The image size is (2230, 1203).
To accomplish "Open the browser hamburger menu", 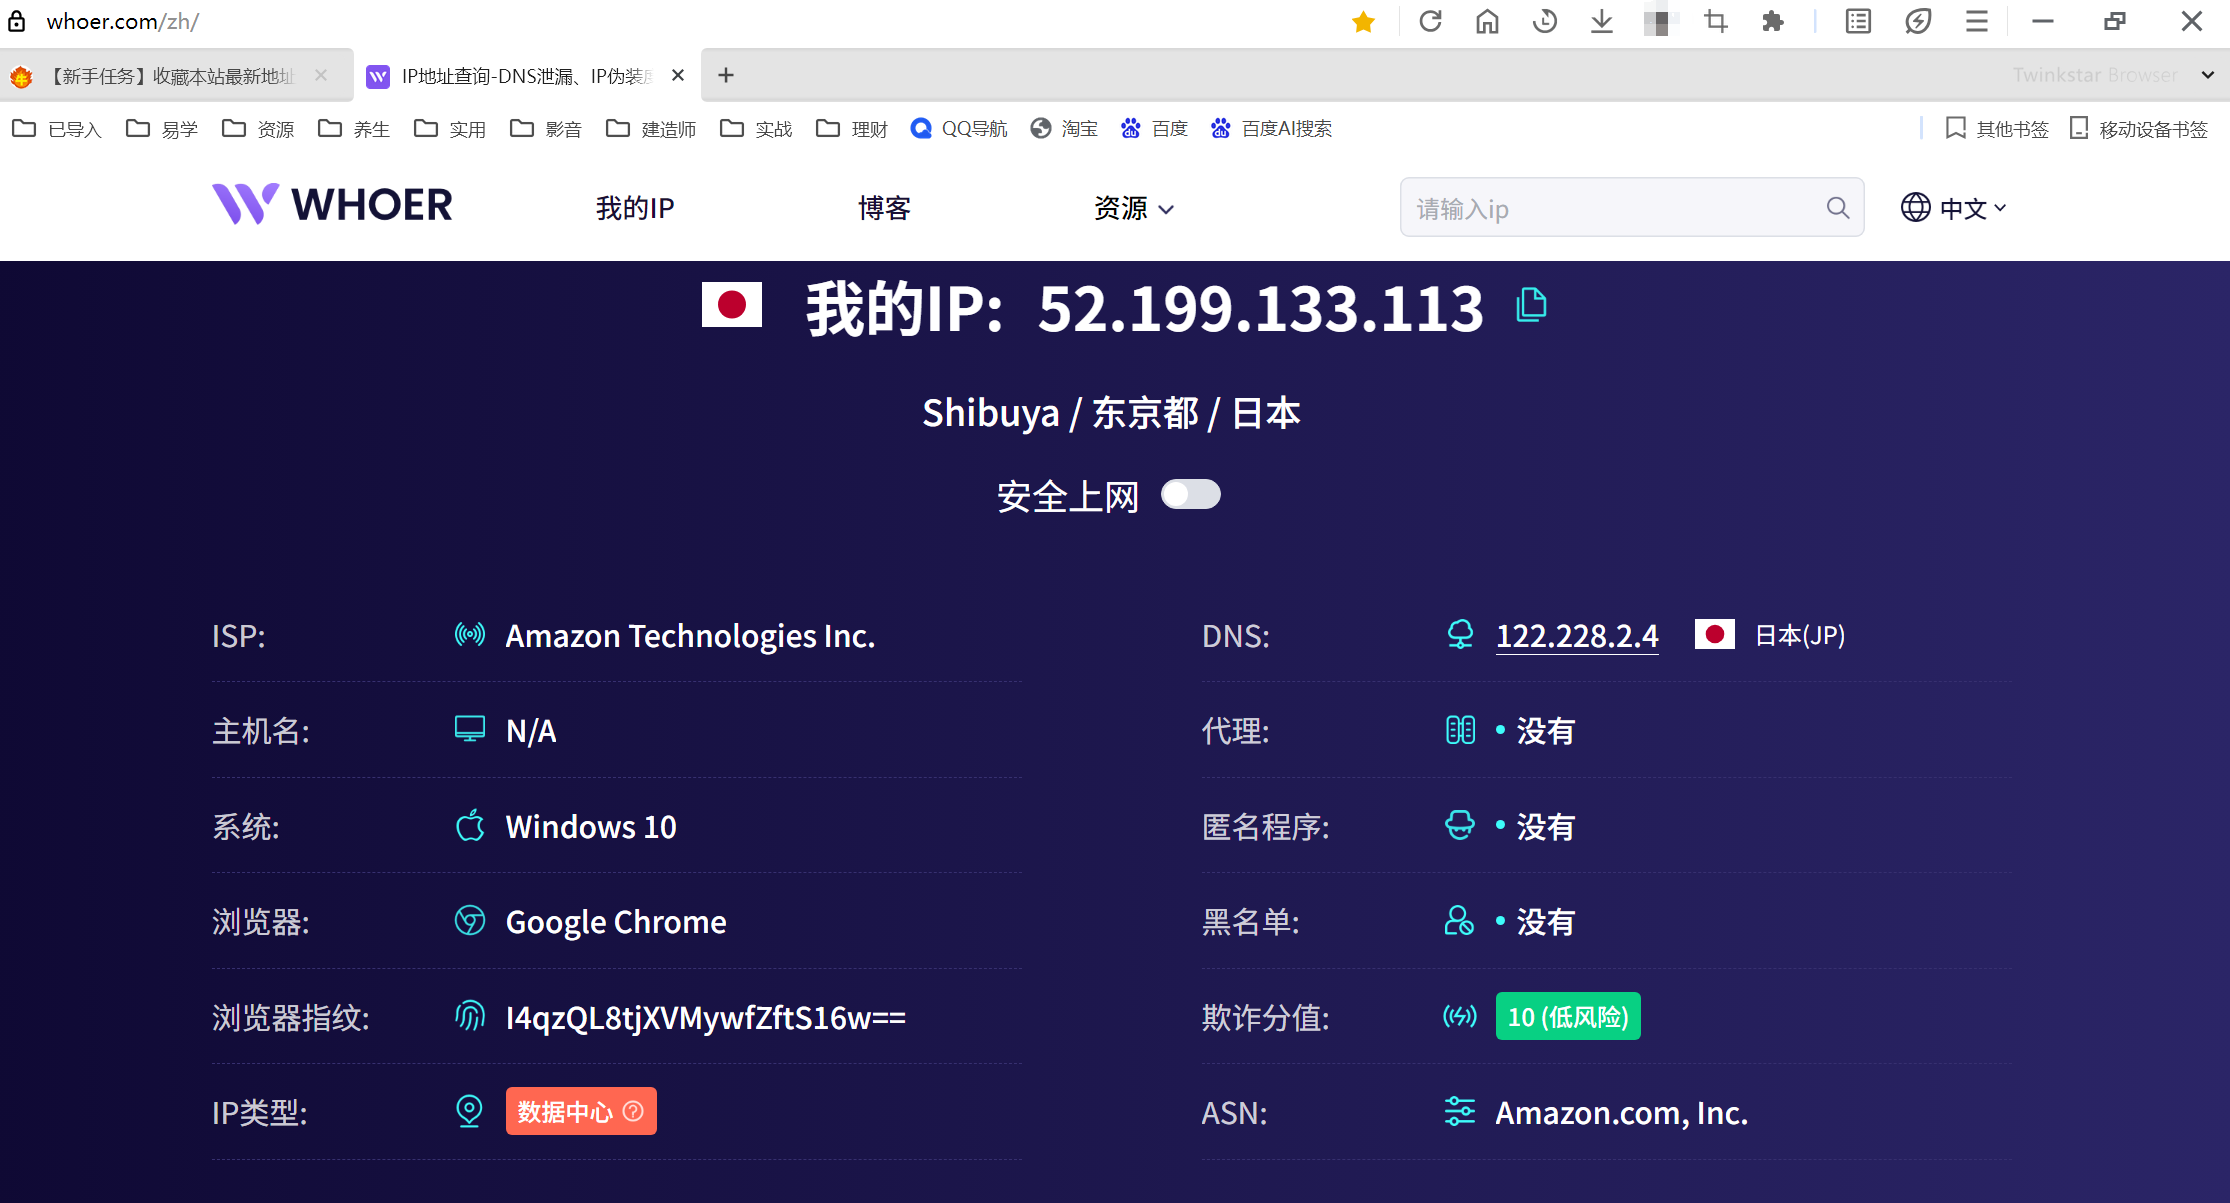I will point(1976,21).
